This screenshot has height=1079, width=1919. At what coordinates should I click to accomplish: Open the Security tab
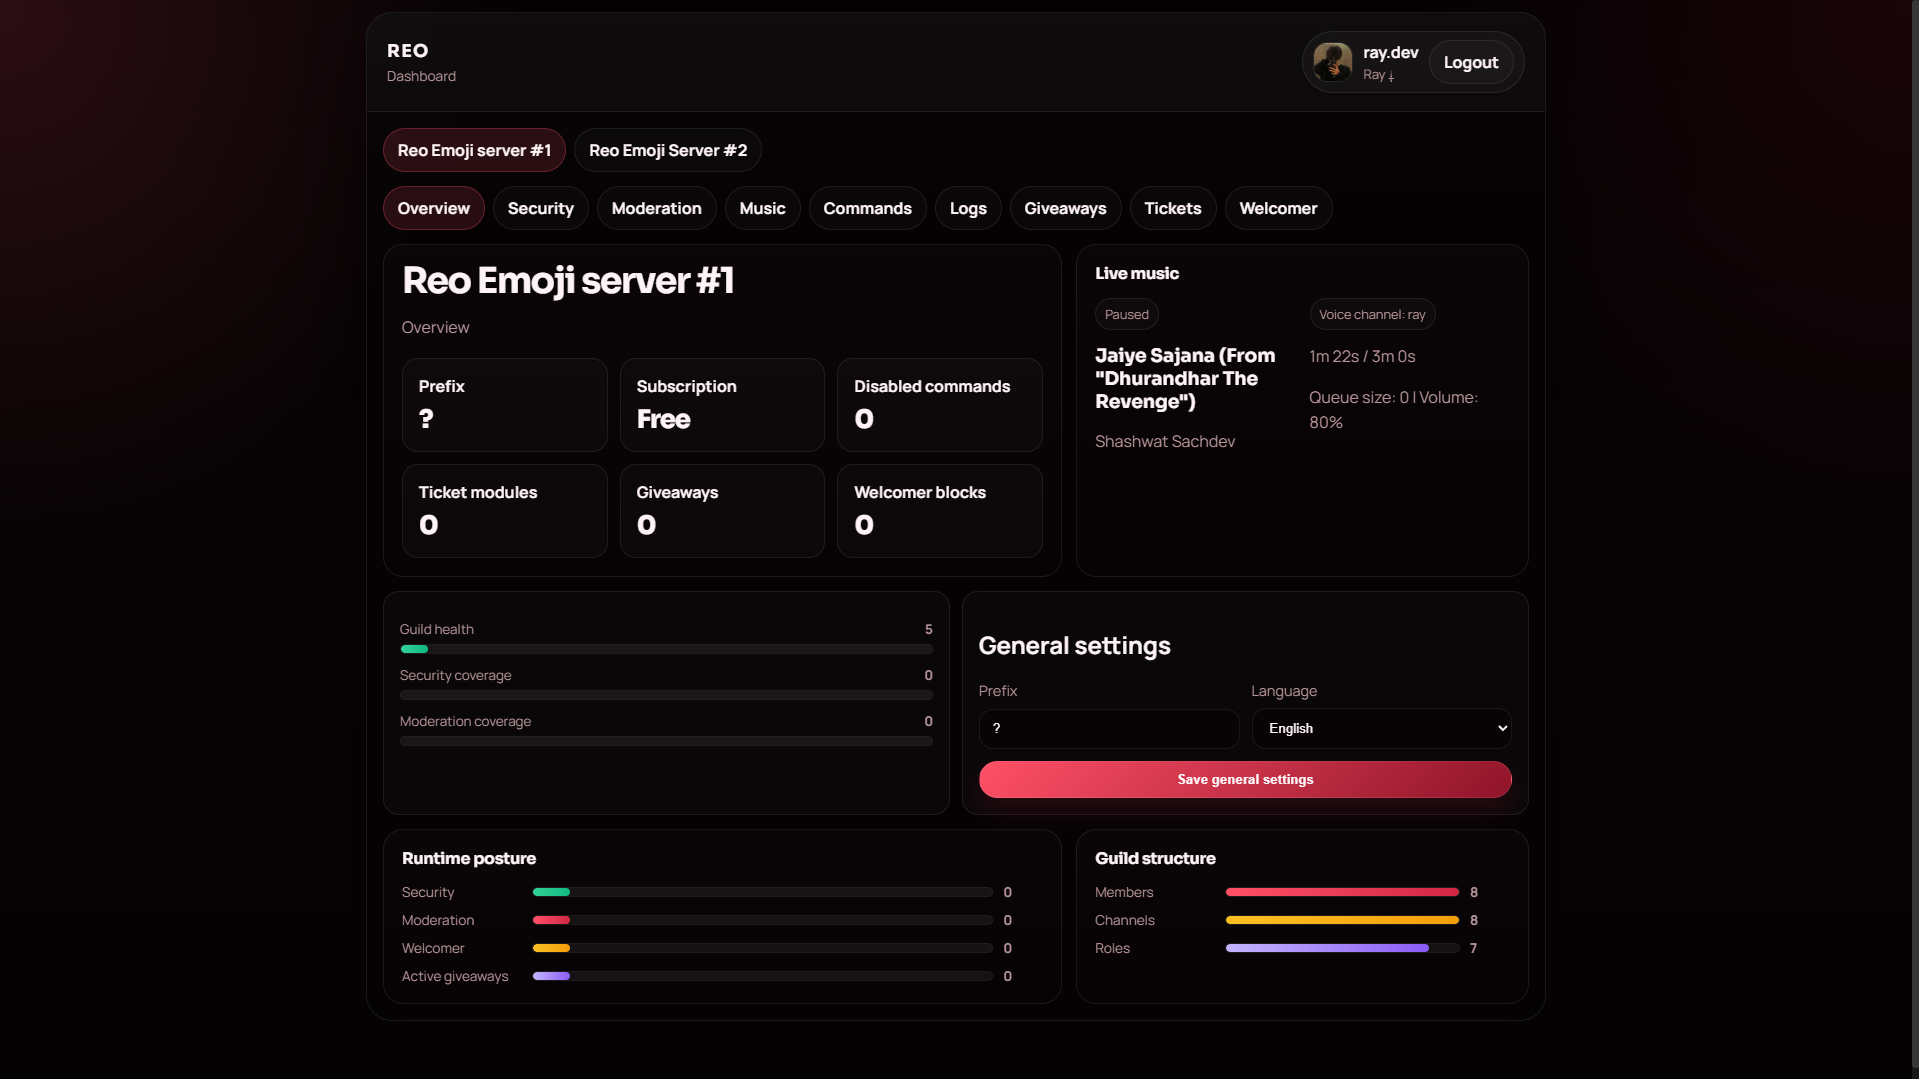(540, 208)
